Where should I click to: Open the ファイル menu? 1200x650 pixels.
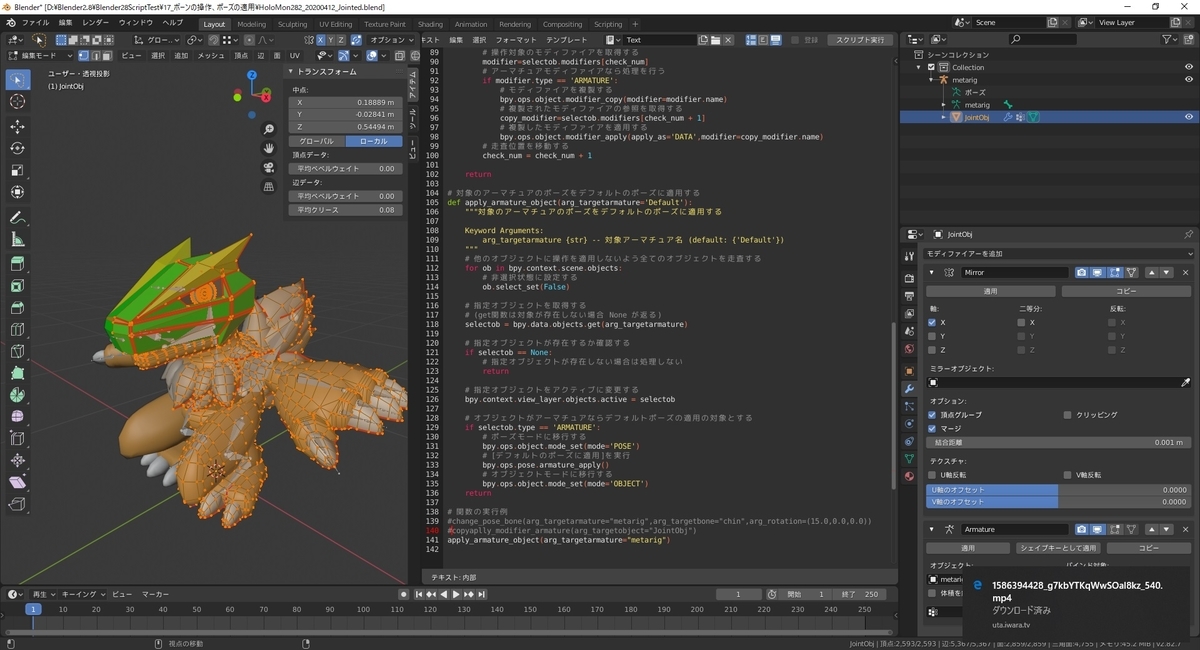coord(34,23)
